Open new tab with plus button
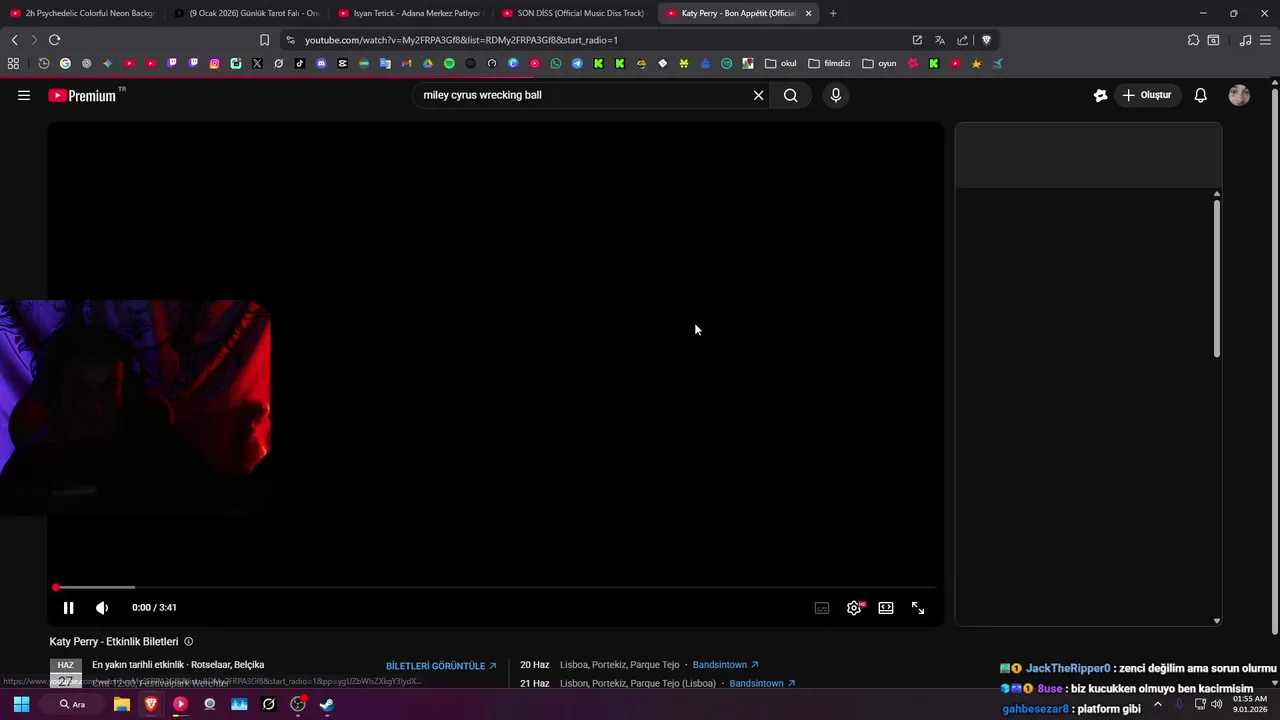The width and height of the screenshot is (1280, 720). (x=833, y=13)
